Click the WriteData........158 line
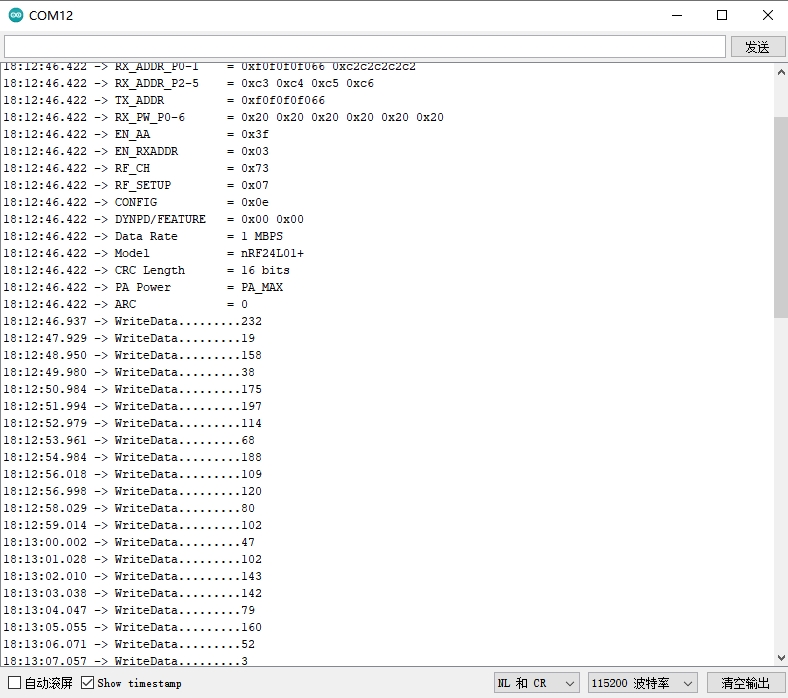Viewport: 788px width, 698px height. pos(133,355)
